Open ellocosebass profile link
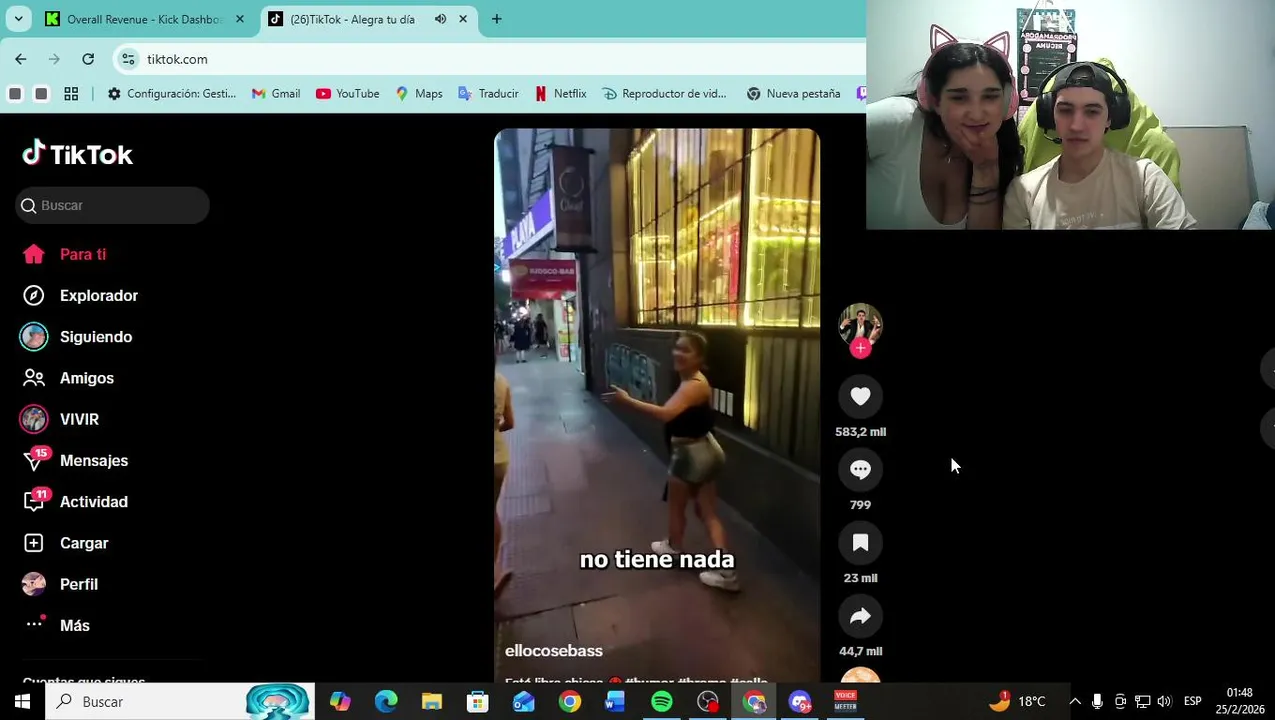The image size is (1275, 720). [x=554, y=650]
